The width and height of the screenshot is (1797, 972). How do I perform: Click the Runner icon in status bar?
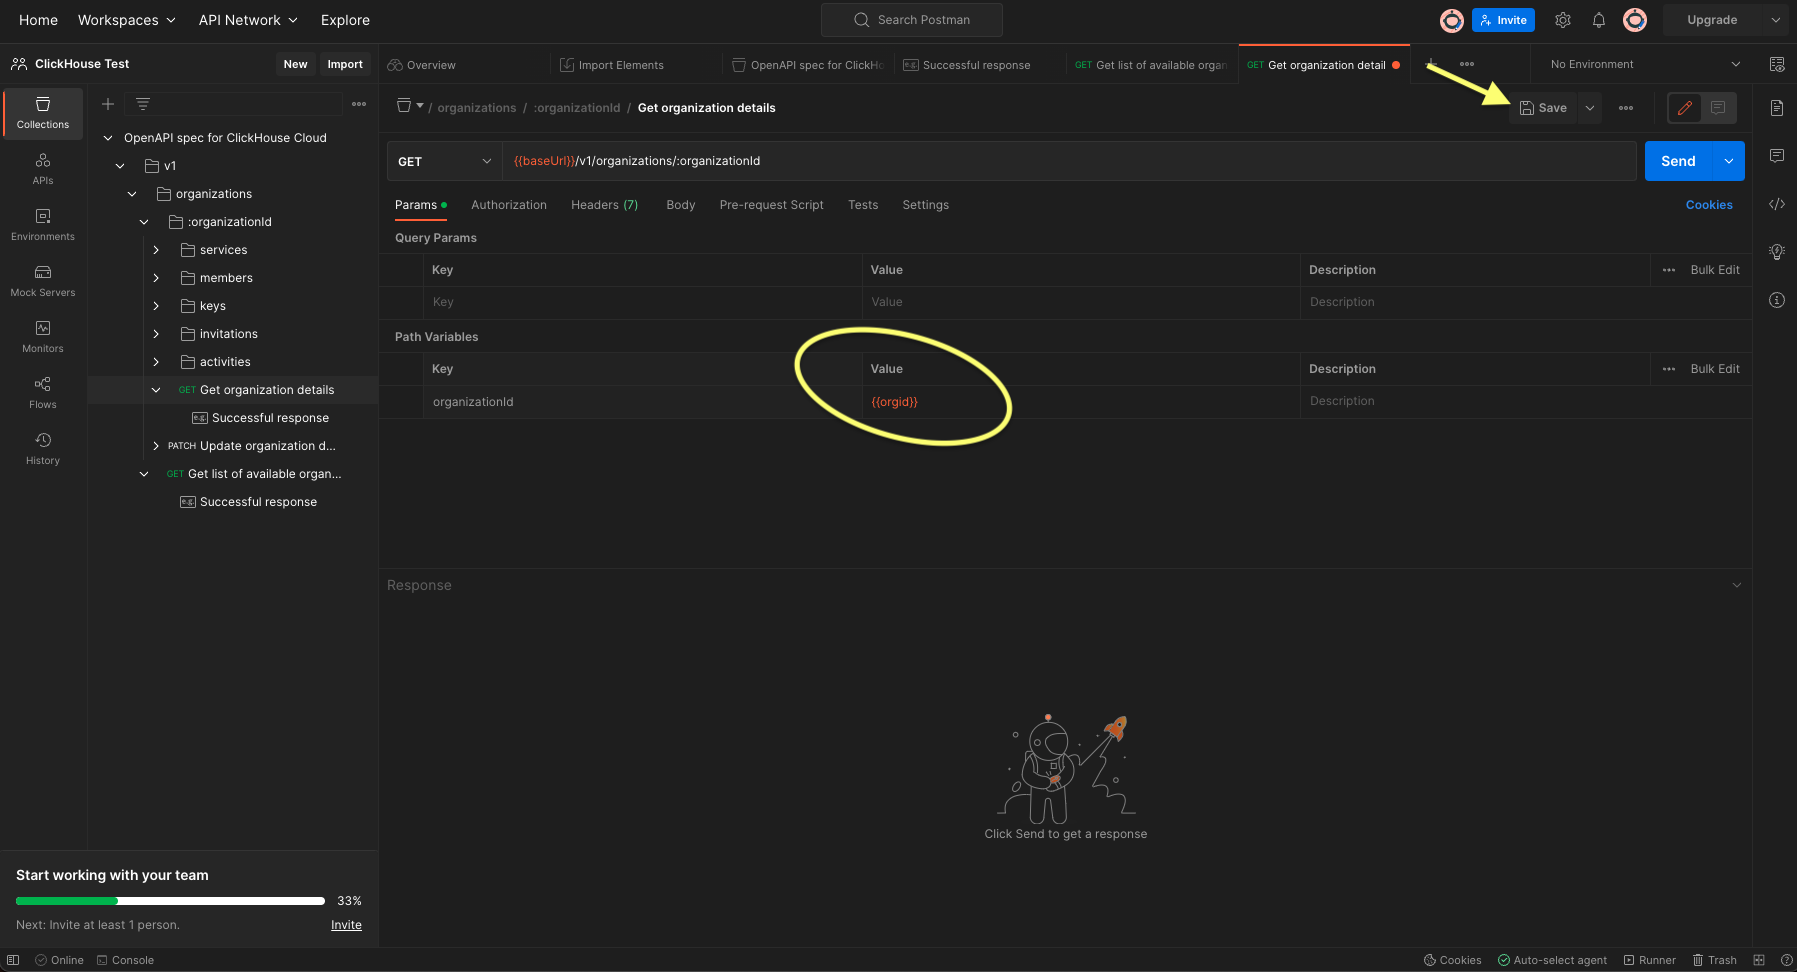click(1649, 960)
